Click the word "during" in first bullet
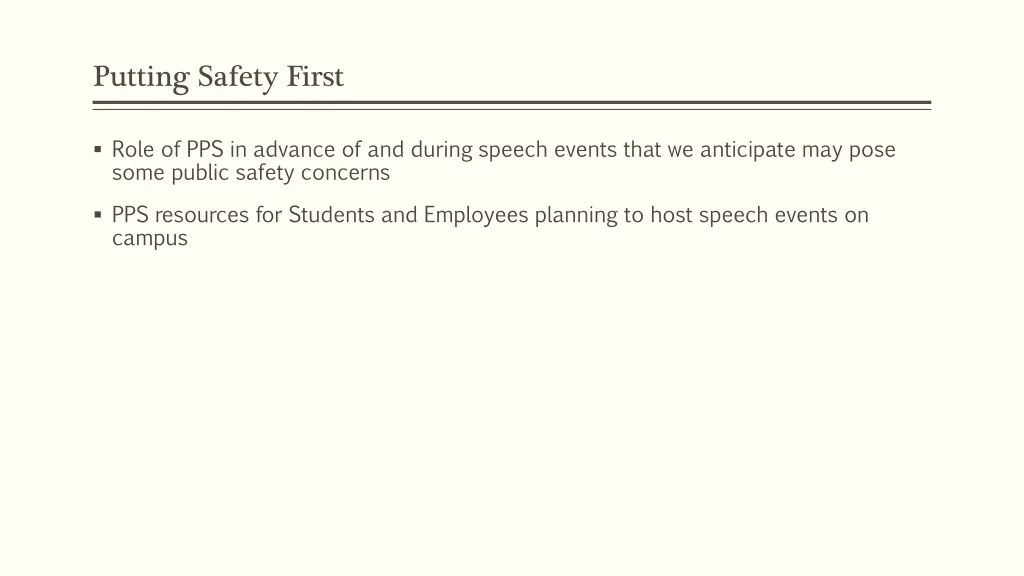Screen dimensions: 1024x576 [x=441, y=151]
